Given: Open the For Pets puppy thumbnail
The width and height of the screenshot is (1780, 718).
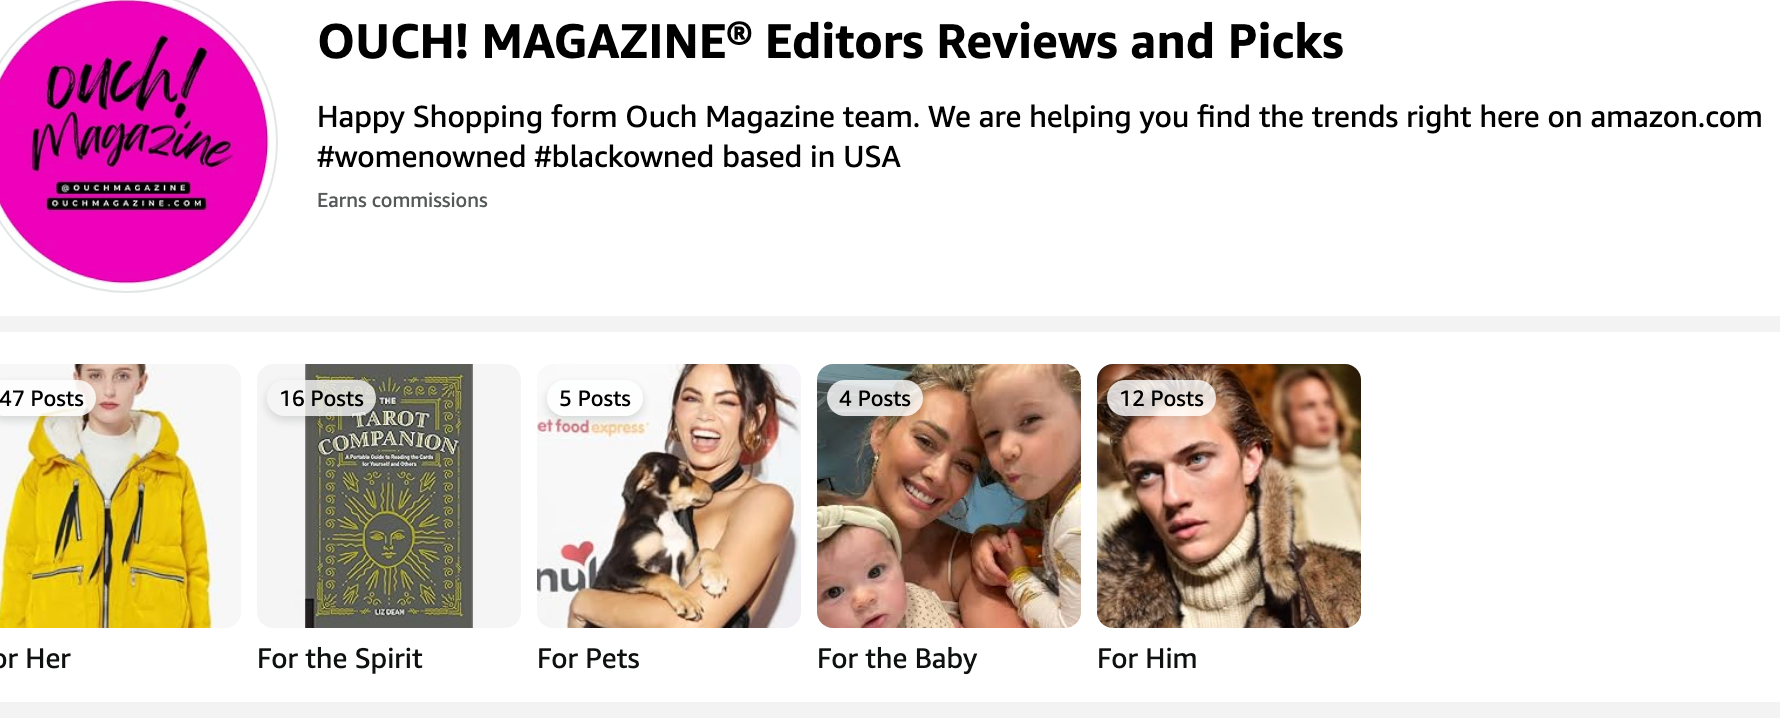Looking at the screenshot, I should (x=669, y=496).
